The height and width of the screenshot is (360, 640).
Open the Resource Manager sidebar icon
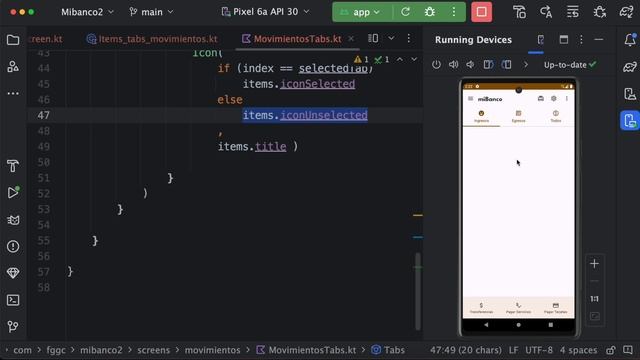[13, 66]
